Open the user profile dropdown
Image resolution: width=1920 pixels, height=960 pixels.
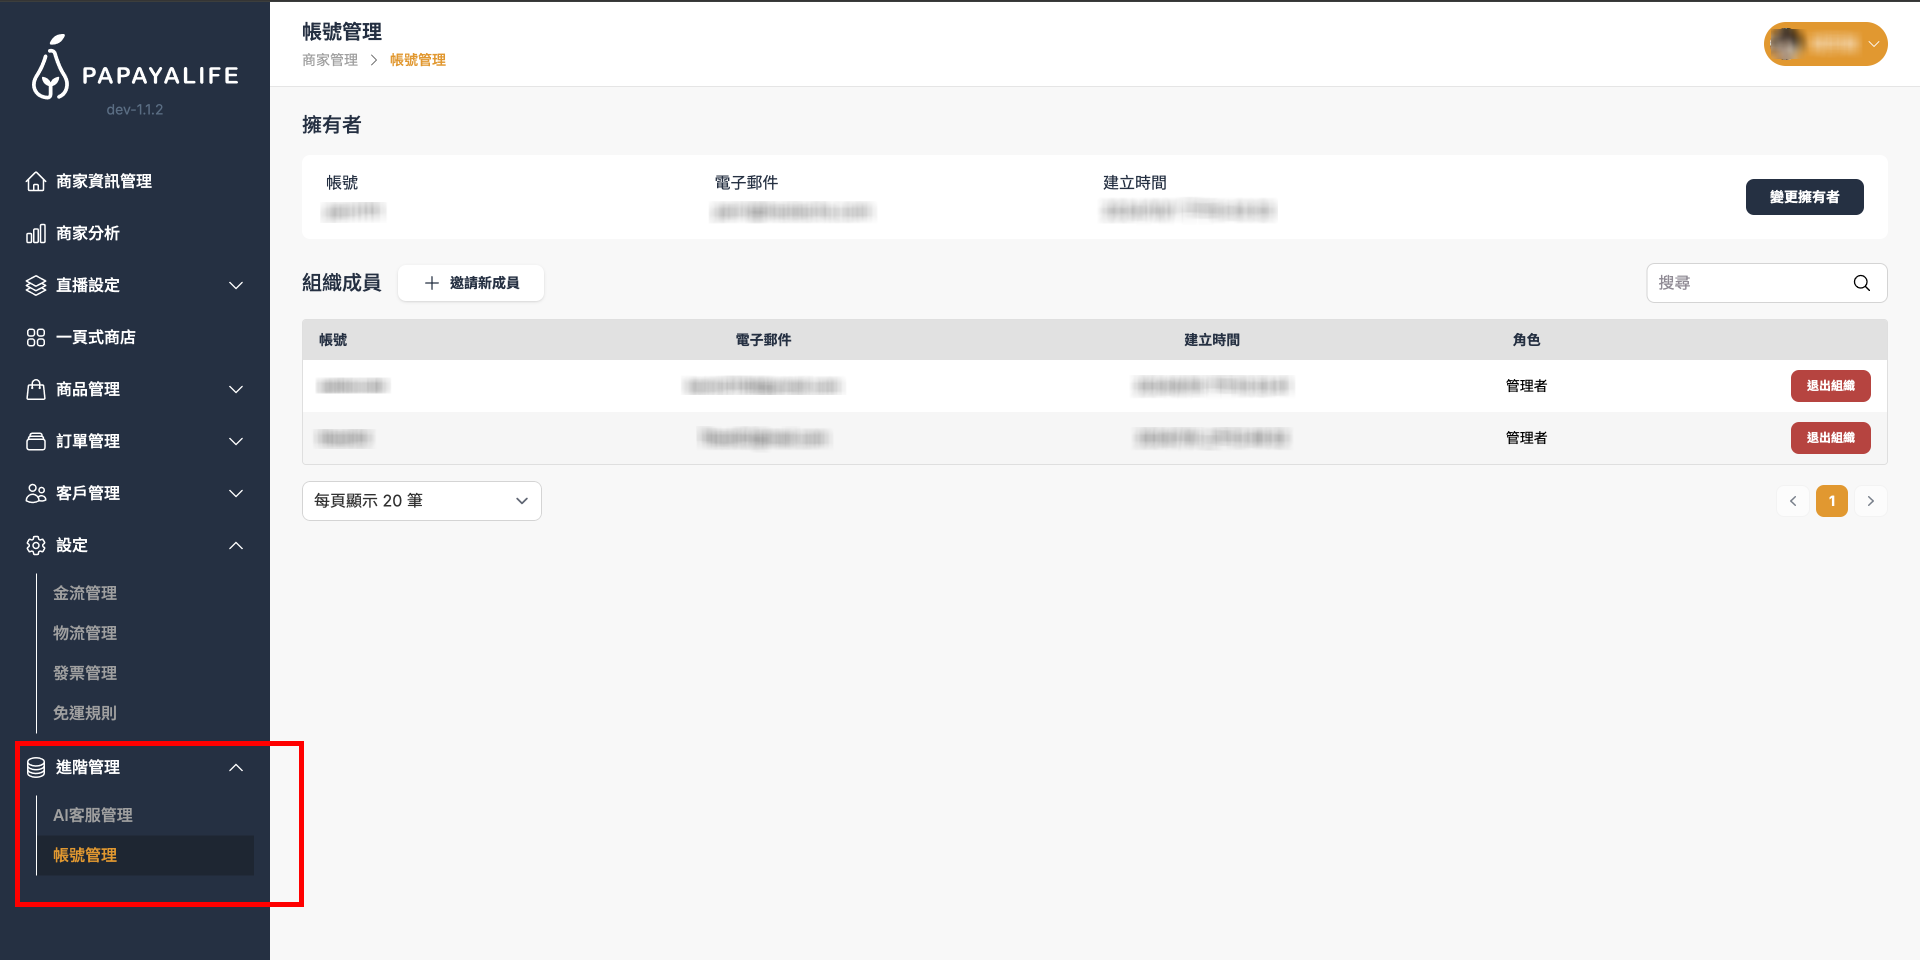coord(1825,44)
